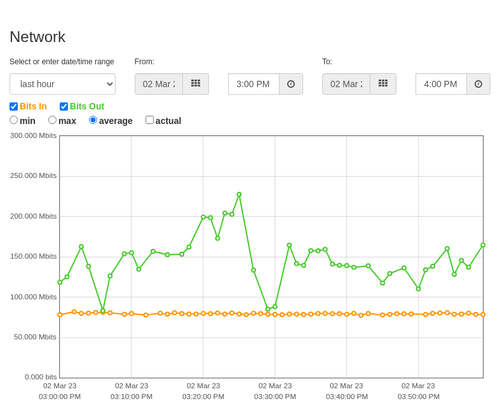Click the Network heading
The image size is (500, 403).
(x=38, y=37)
